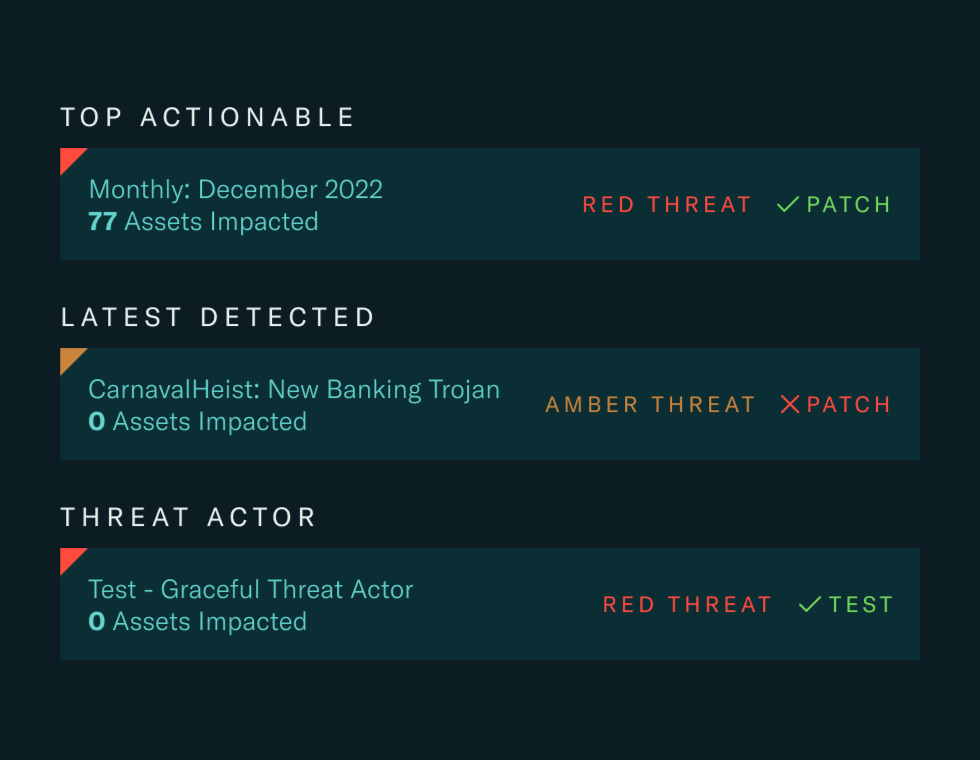The width and height of the screenshot is (980, 760).
Task: Select the AMBER THREAT severity indicator
Action: point(650,405)
